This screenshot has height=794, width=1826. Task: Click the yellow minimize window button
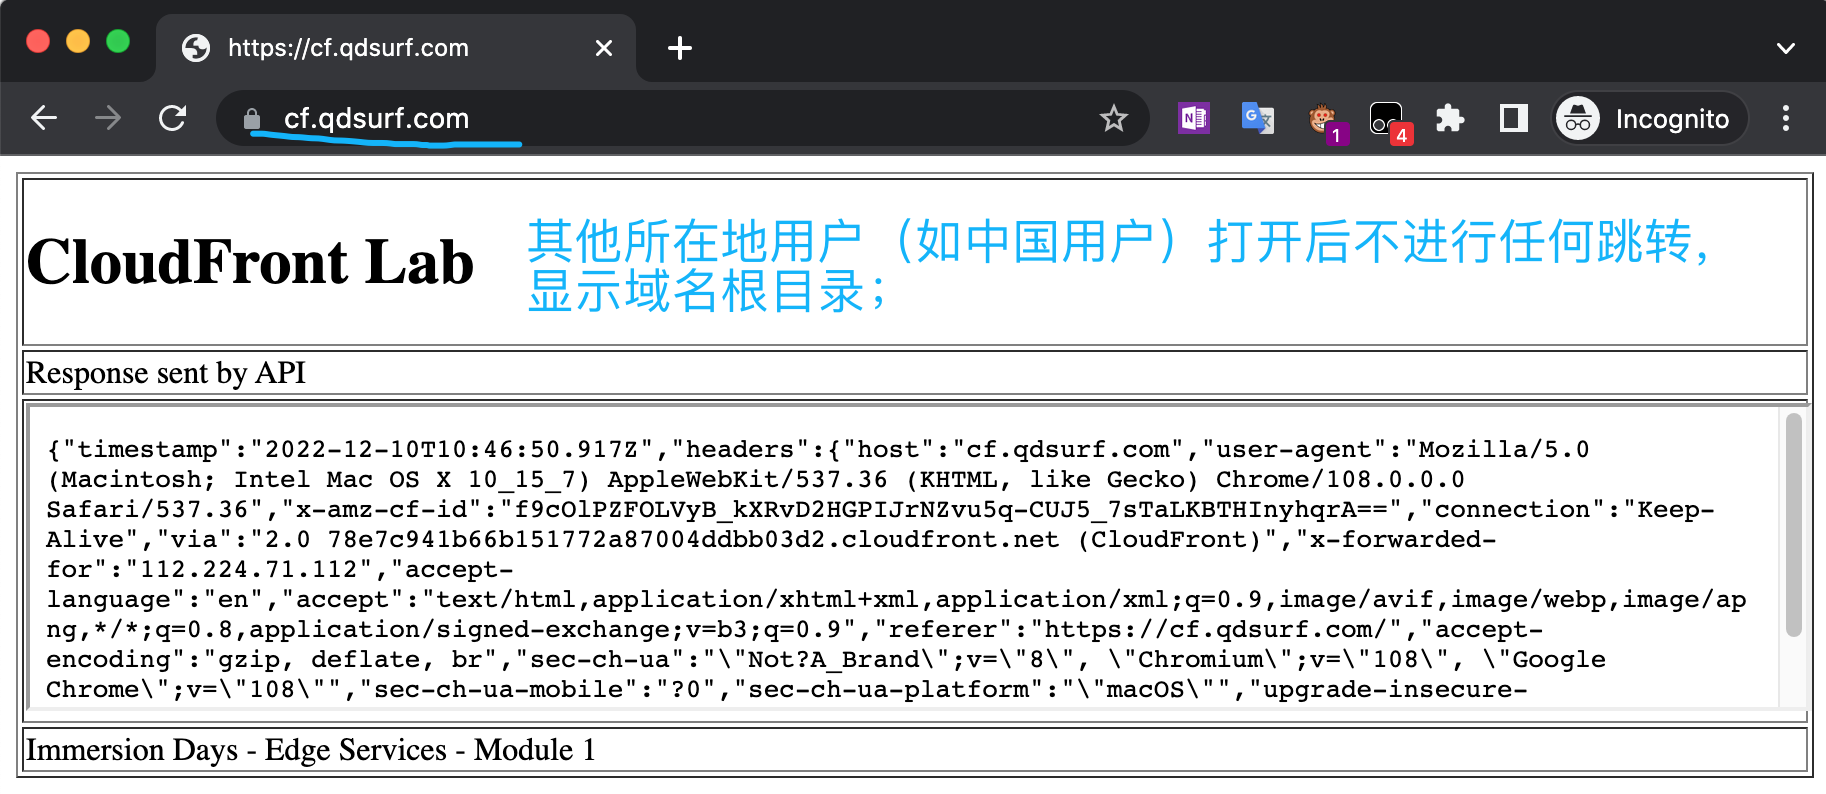pyautogui.click(x=78, y=41)
